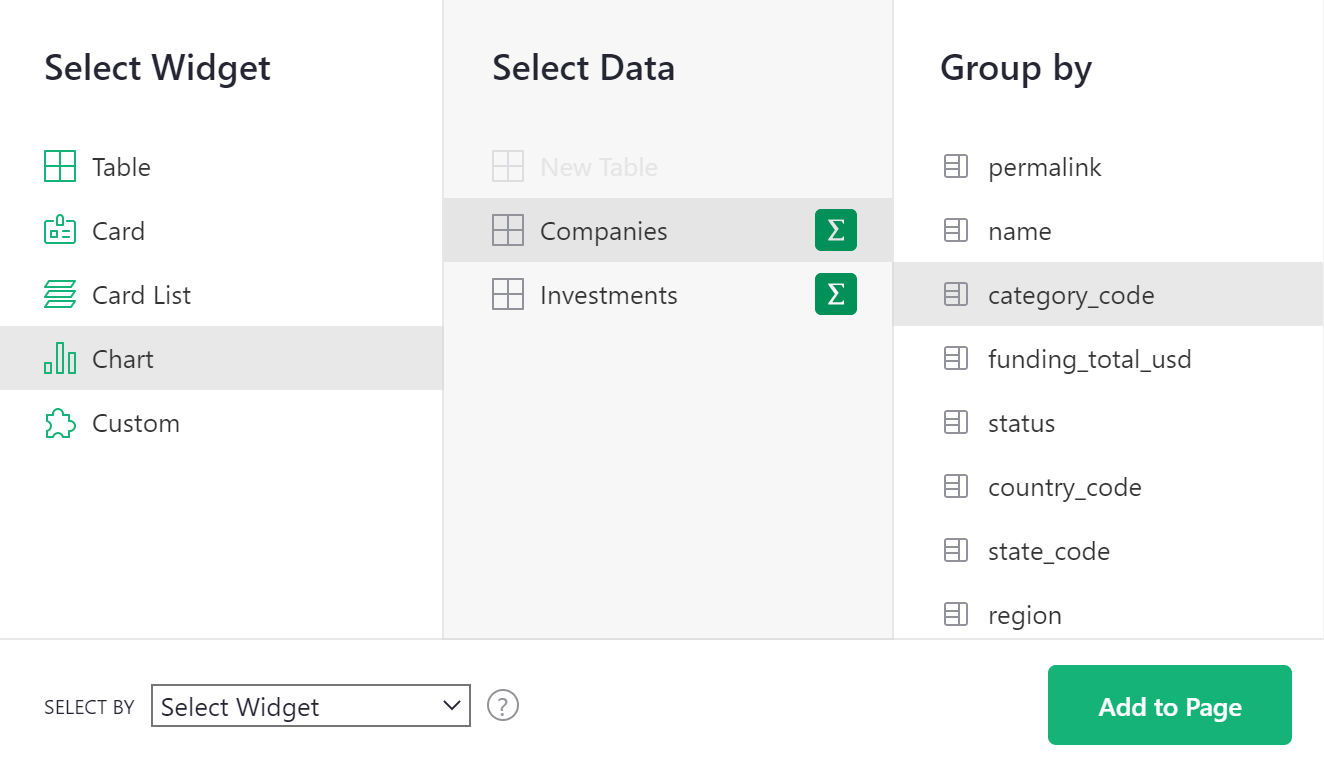Screen dimensions: 1324x761
Task: Pick the Card List widget icon
Action: coord(60,295)
